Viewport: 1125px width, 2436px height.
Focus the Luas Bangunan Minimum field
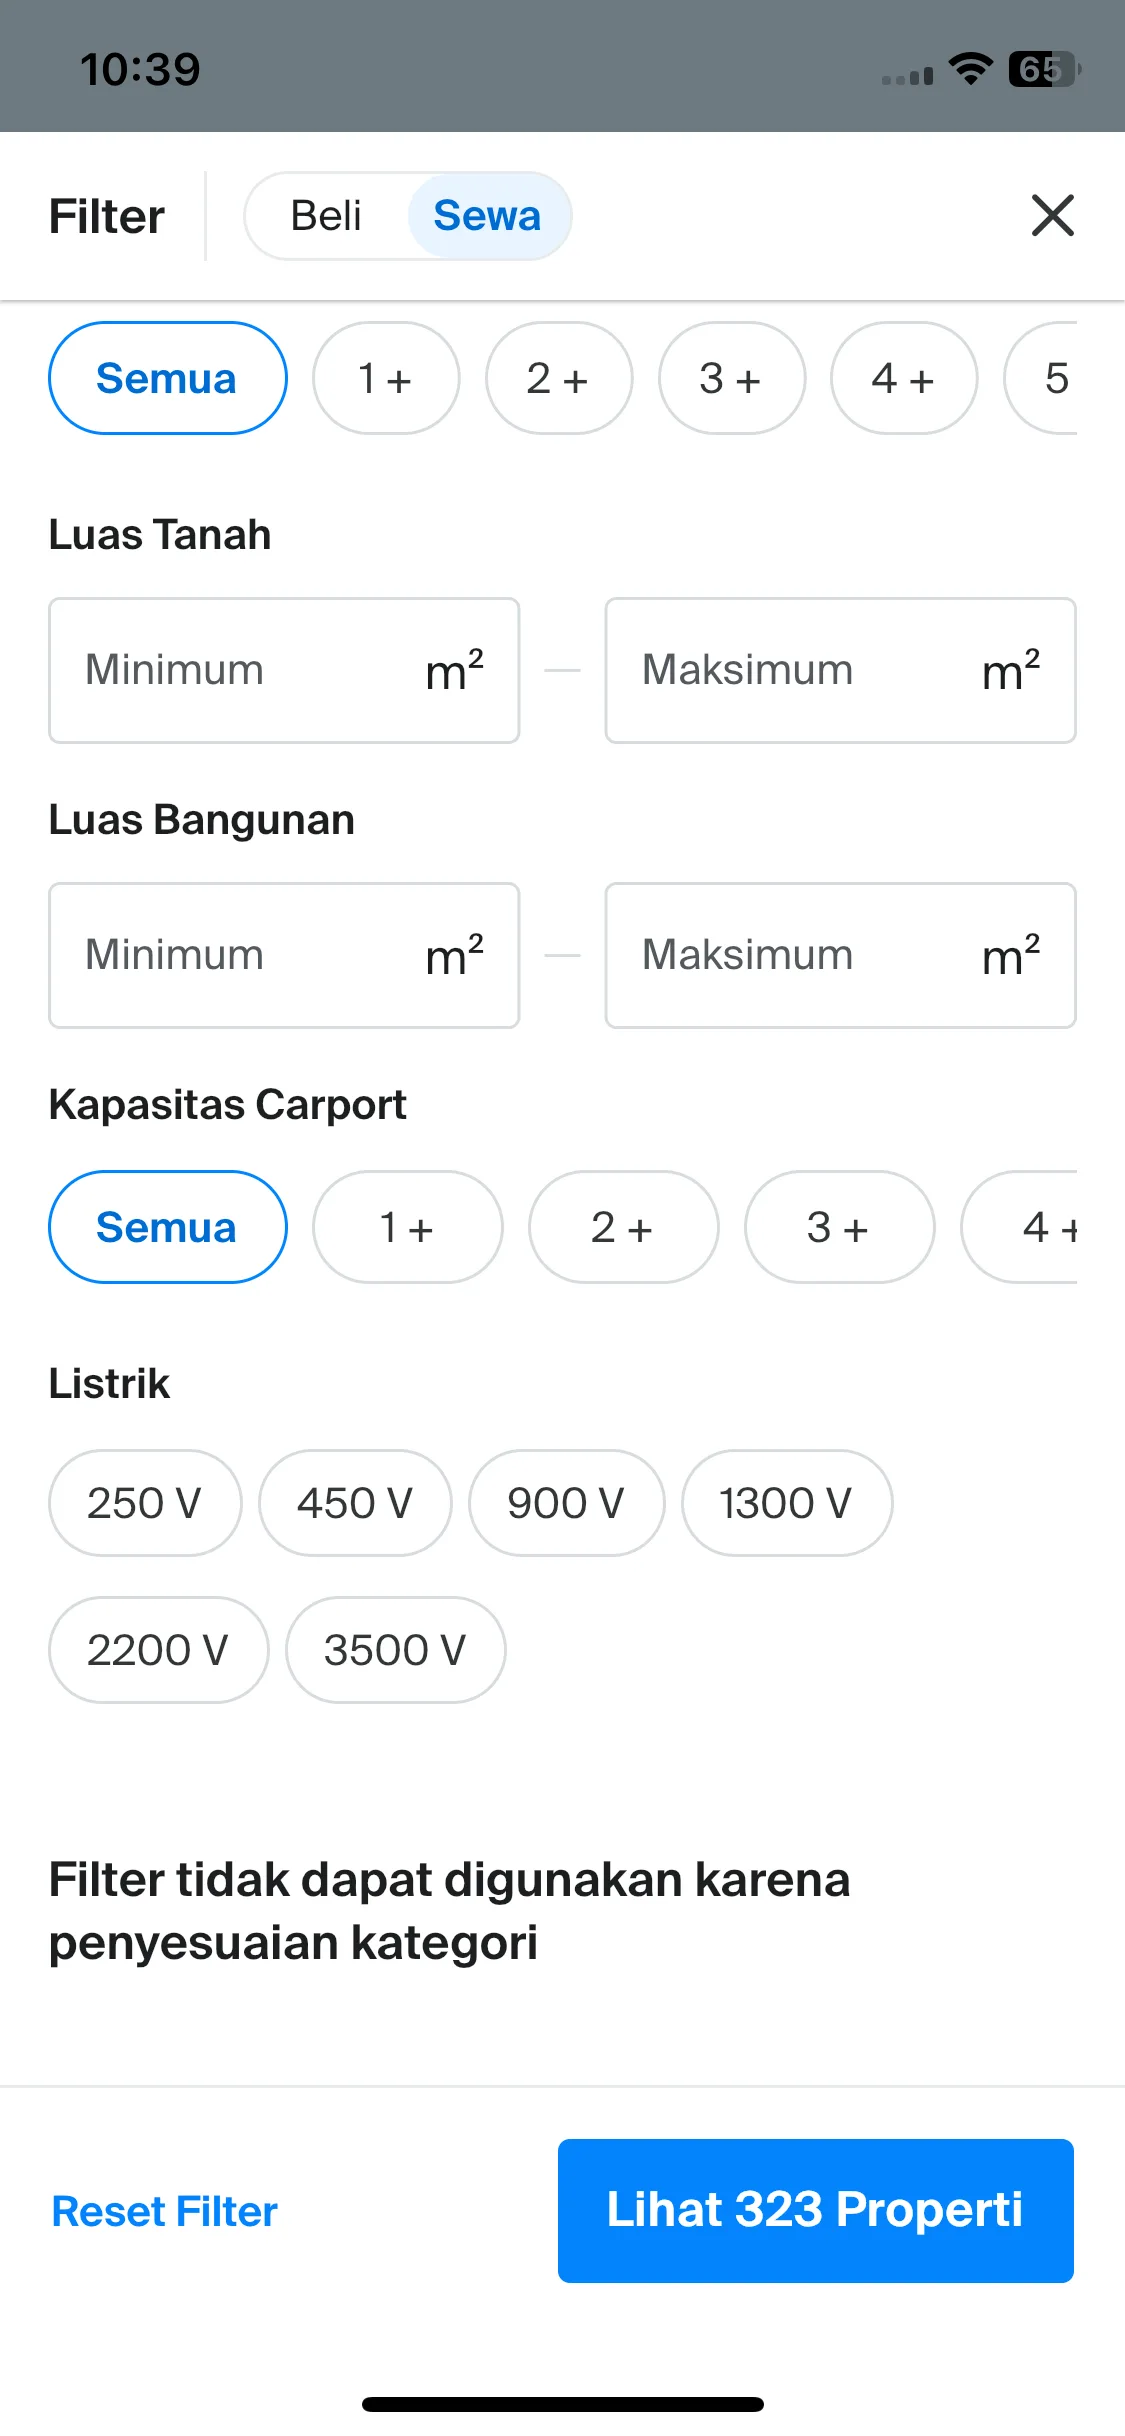pyautogui.click(x=284, y=955)
